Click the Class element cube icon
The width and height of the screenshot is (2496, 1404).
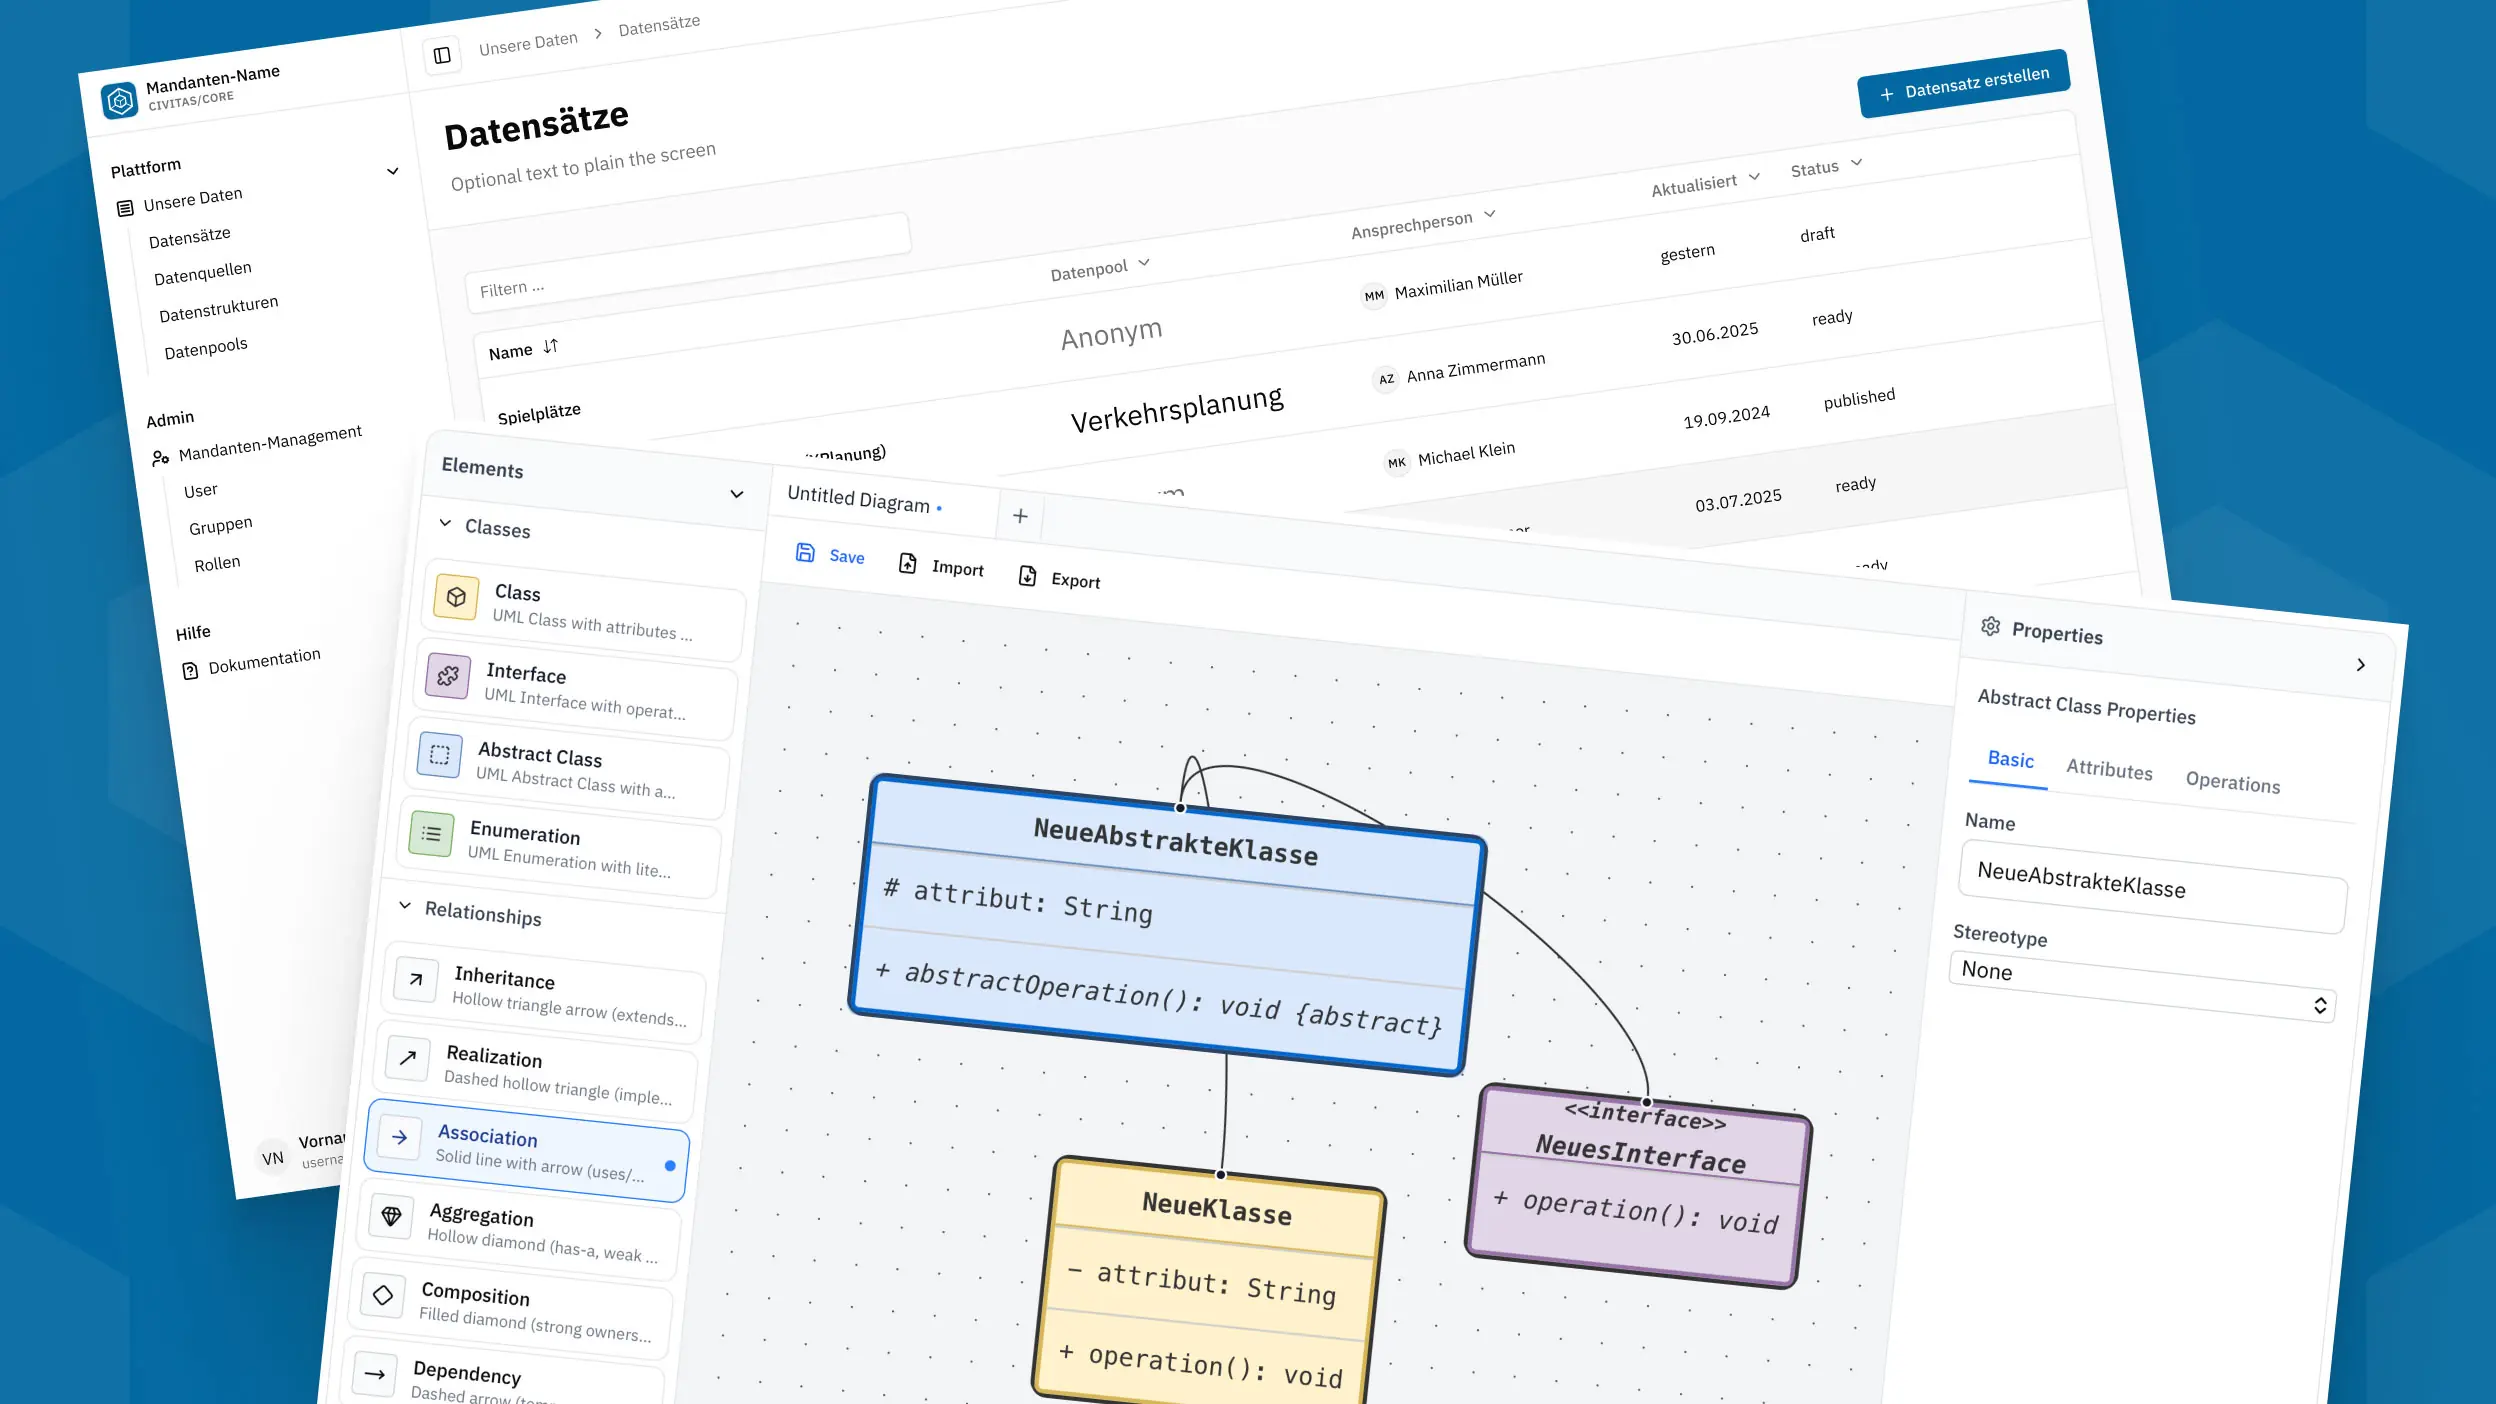[x=456, y=597]
